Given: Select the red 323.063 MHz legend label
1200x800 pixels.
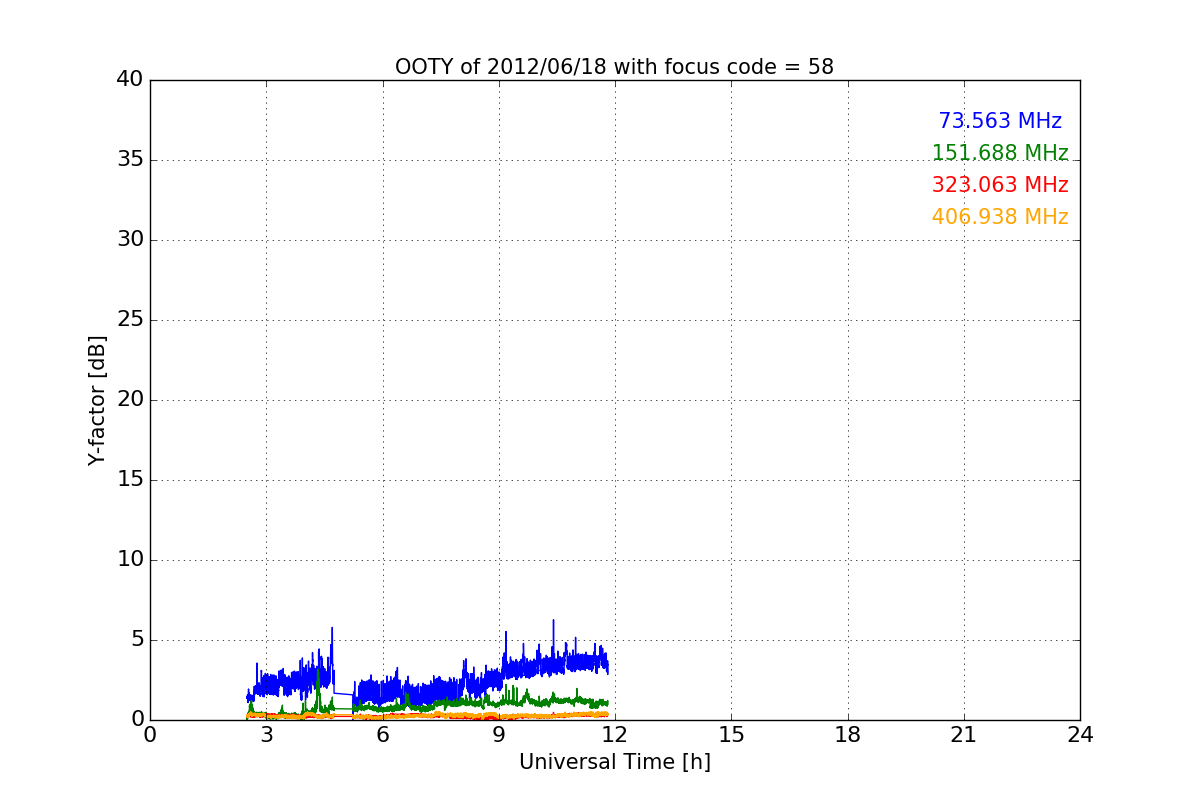Looking at the screenshot, I should [1000, 185].
